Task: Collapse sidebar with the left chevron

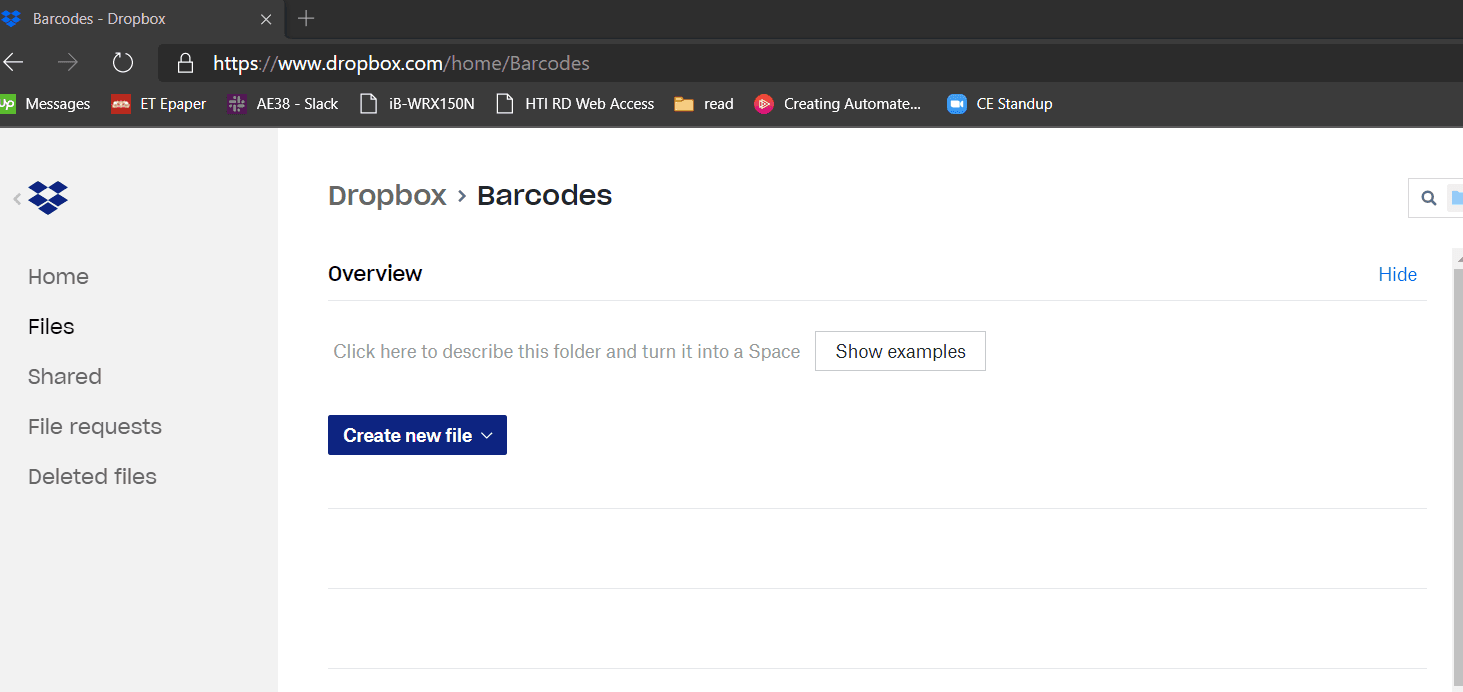Action: 17,199
